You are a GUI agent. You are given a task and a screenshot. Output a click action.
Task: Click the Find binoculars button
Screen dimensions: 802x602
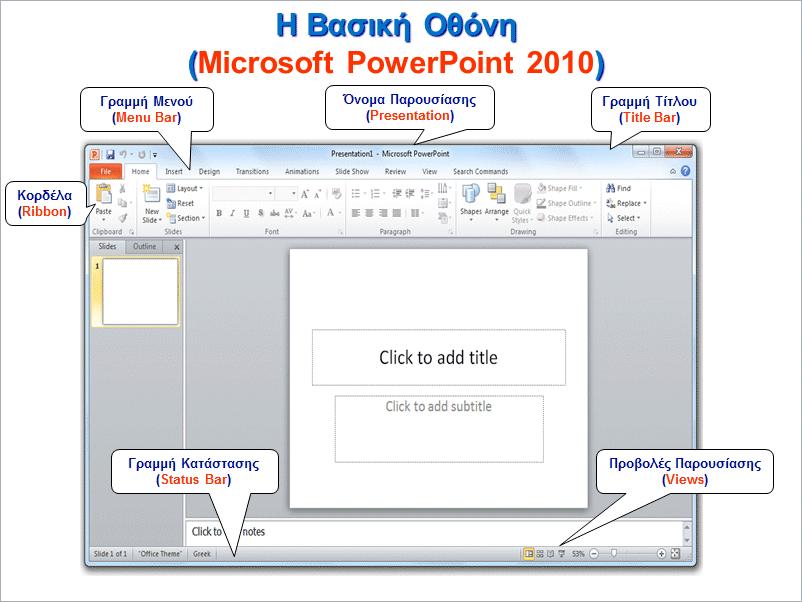(618, 188)
